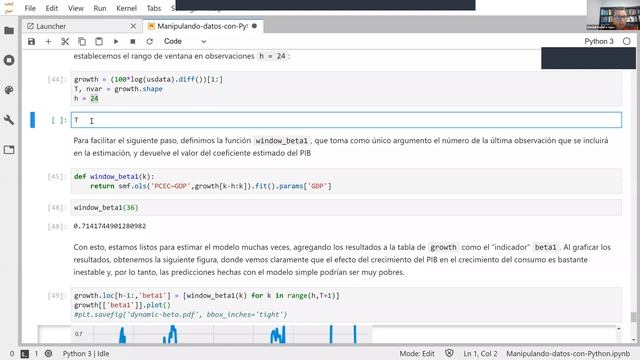Viewport: 640px width, 360px height.
Task: Save the notebook with the disk icon
Action: (x=31, y=42)
